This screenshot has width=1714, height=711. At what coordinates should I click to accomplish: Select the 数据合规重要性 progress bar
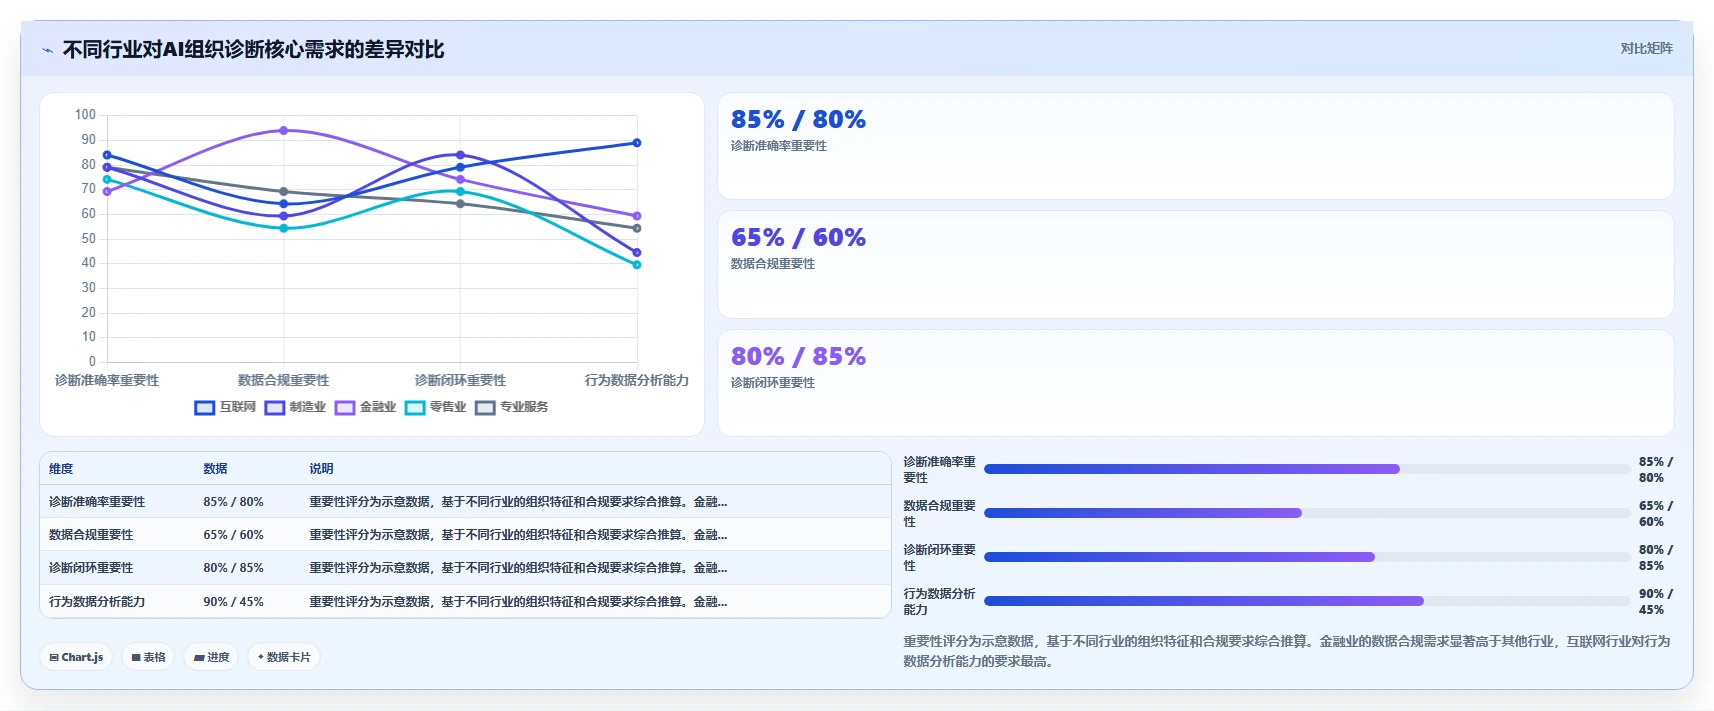pos(1307,513)
